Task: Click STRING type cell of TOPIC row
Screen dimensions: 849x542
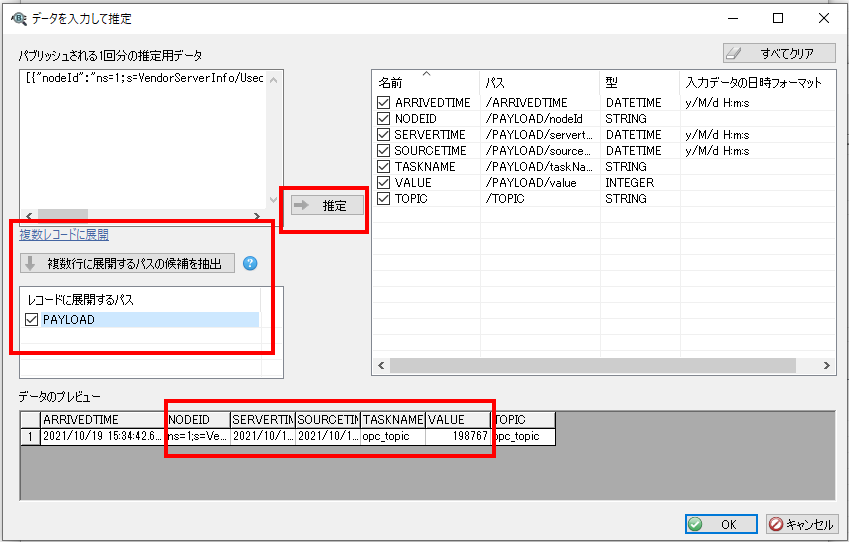Action: point(639,199)
